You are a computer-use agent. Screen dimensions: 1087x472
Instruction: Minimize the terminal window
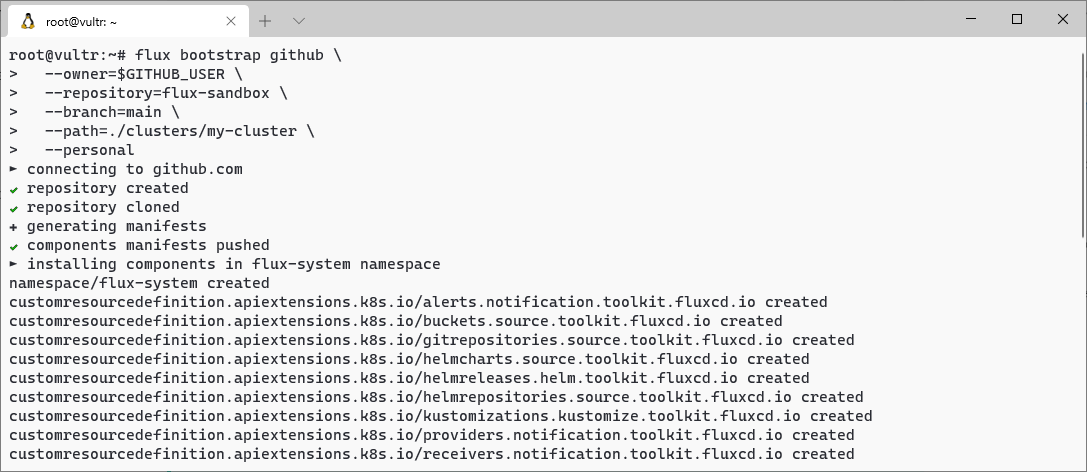pyautogui.click(x=971, y=19)
